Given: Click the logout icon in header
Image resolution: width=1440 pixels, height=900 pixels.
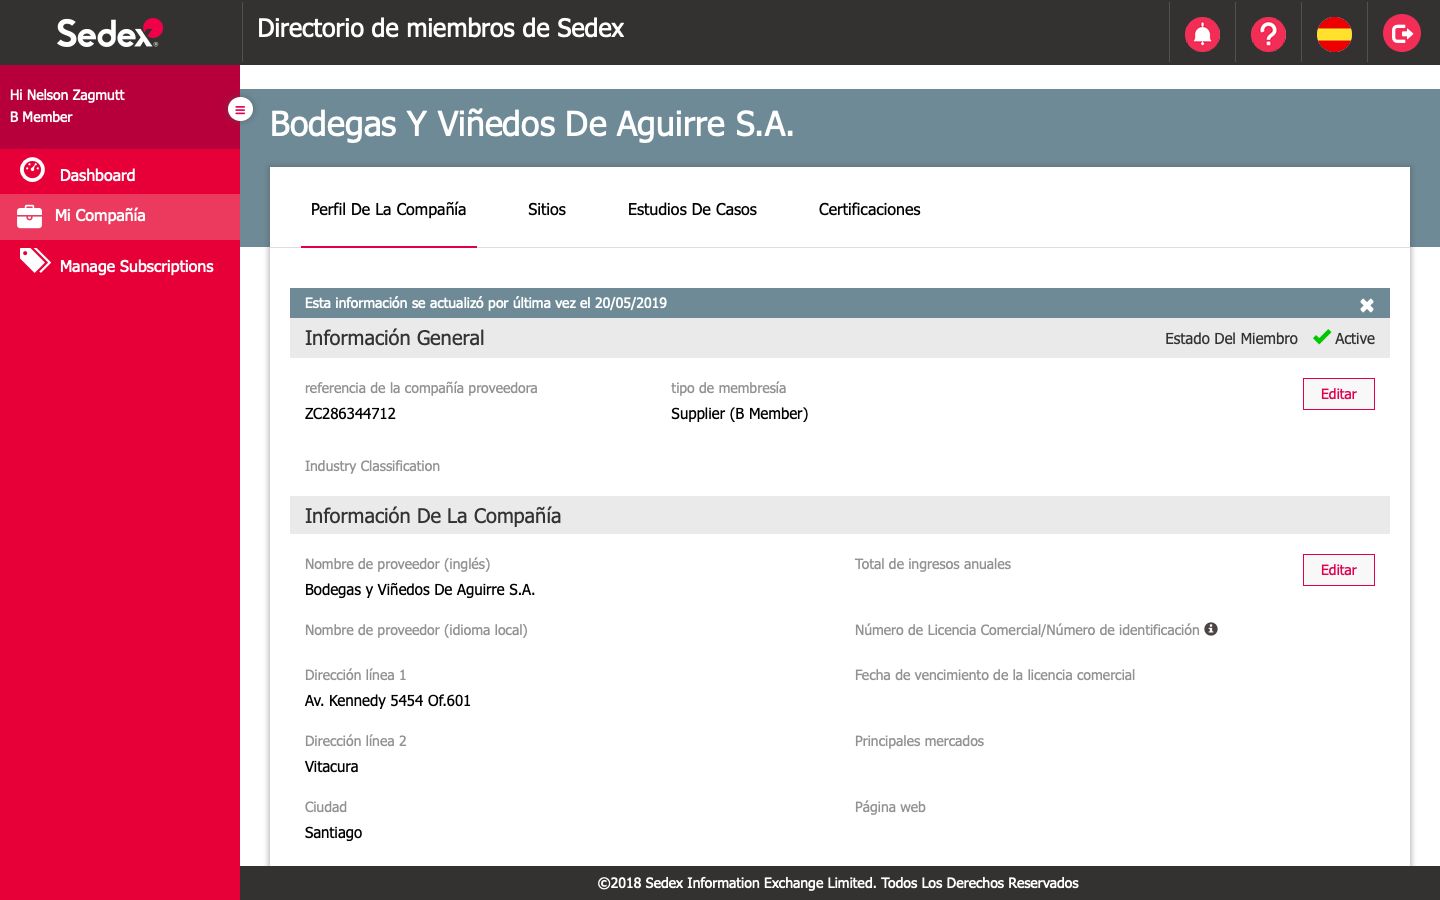Looking at the screenshot, I should (x=1401, y=34).
